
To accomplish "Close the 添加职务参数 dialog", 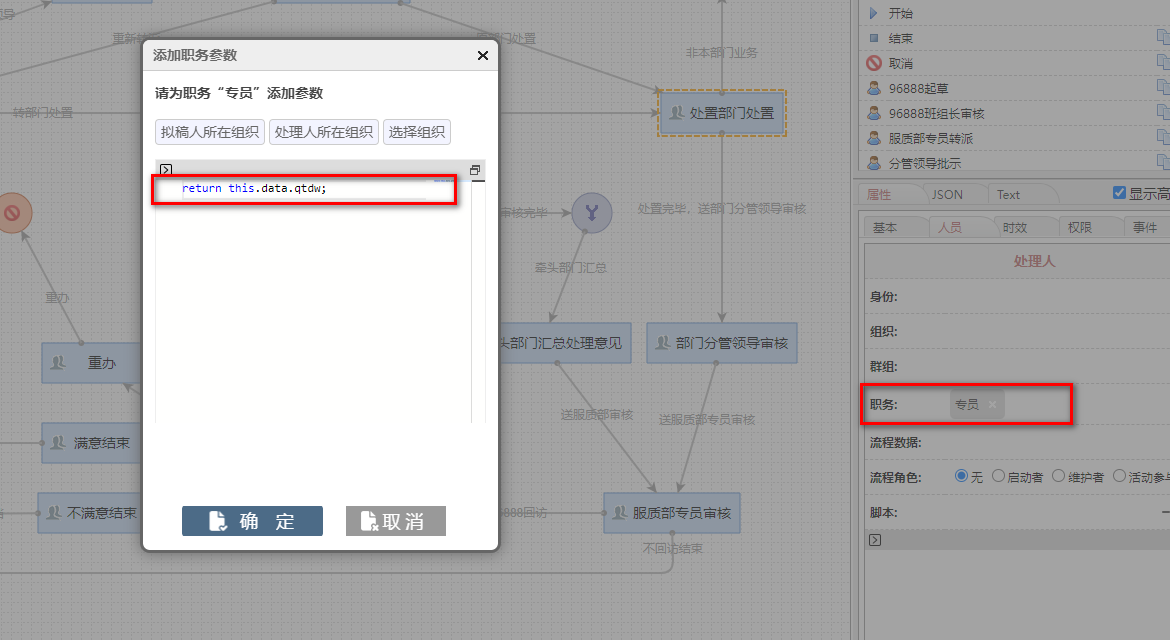I will [483, 55].
